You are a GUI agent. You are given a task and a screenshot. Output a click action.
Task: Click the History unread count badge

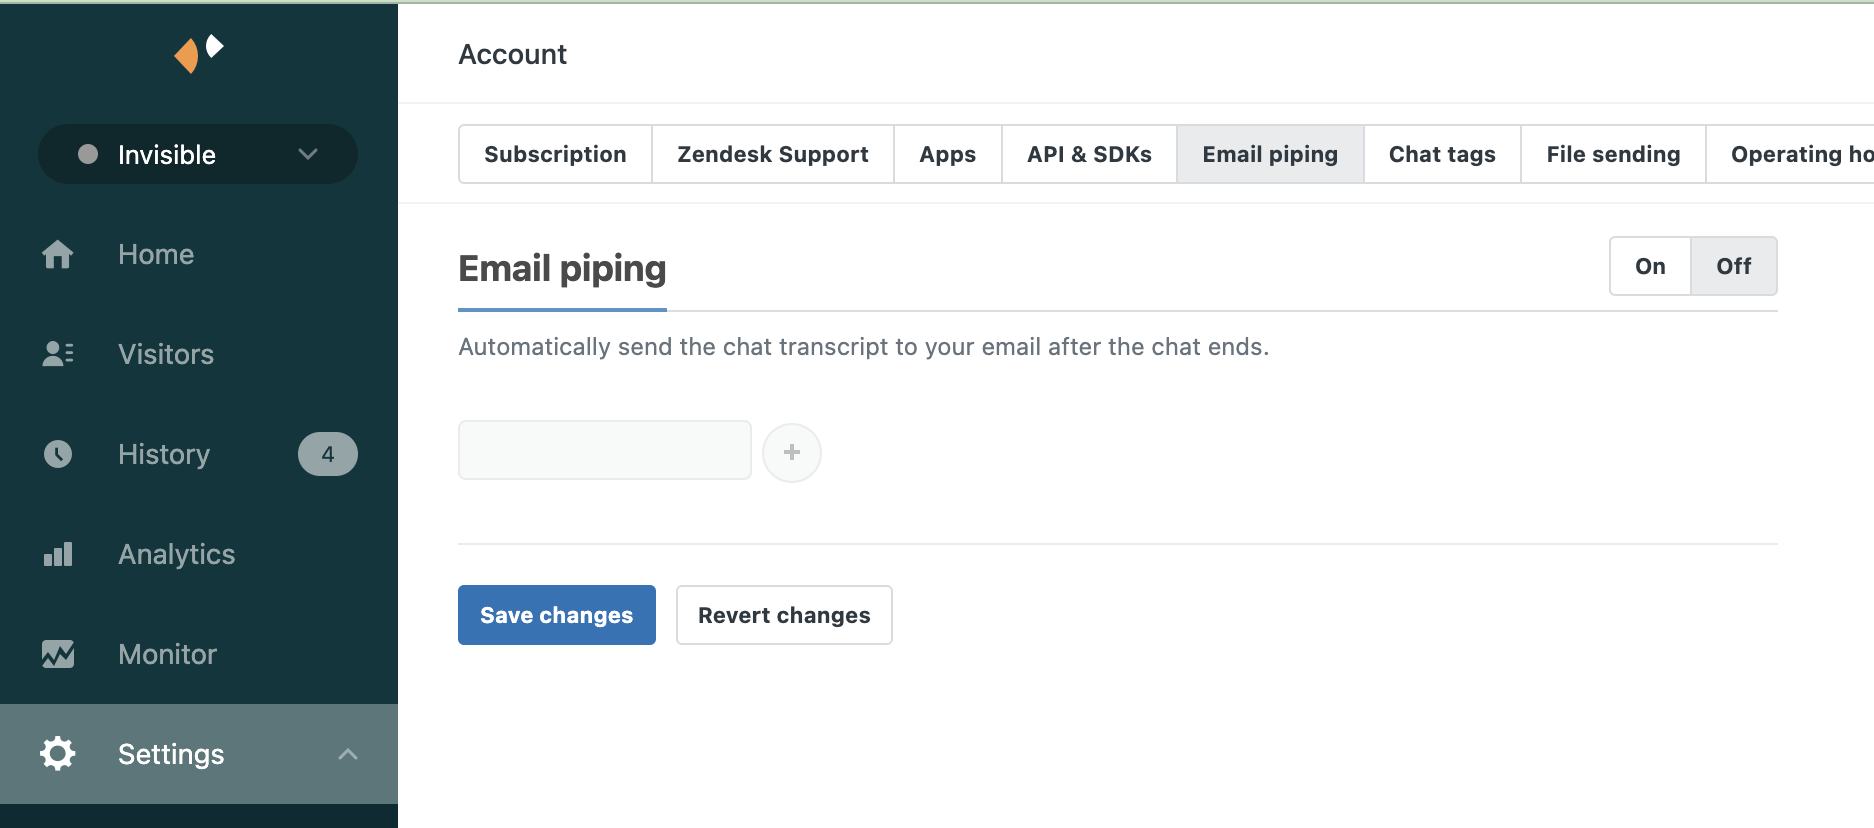pos(328,454)
